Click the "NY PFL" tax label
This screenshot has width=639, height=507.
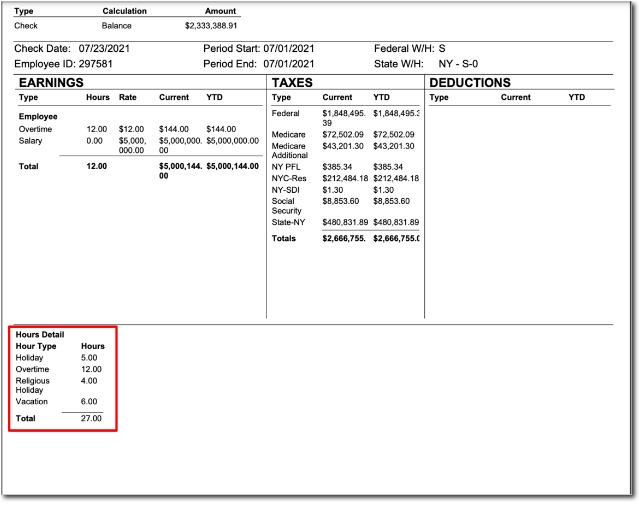(286, 167)
